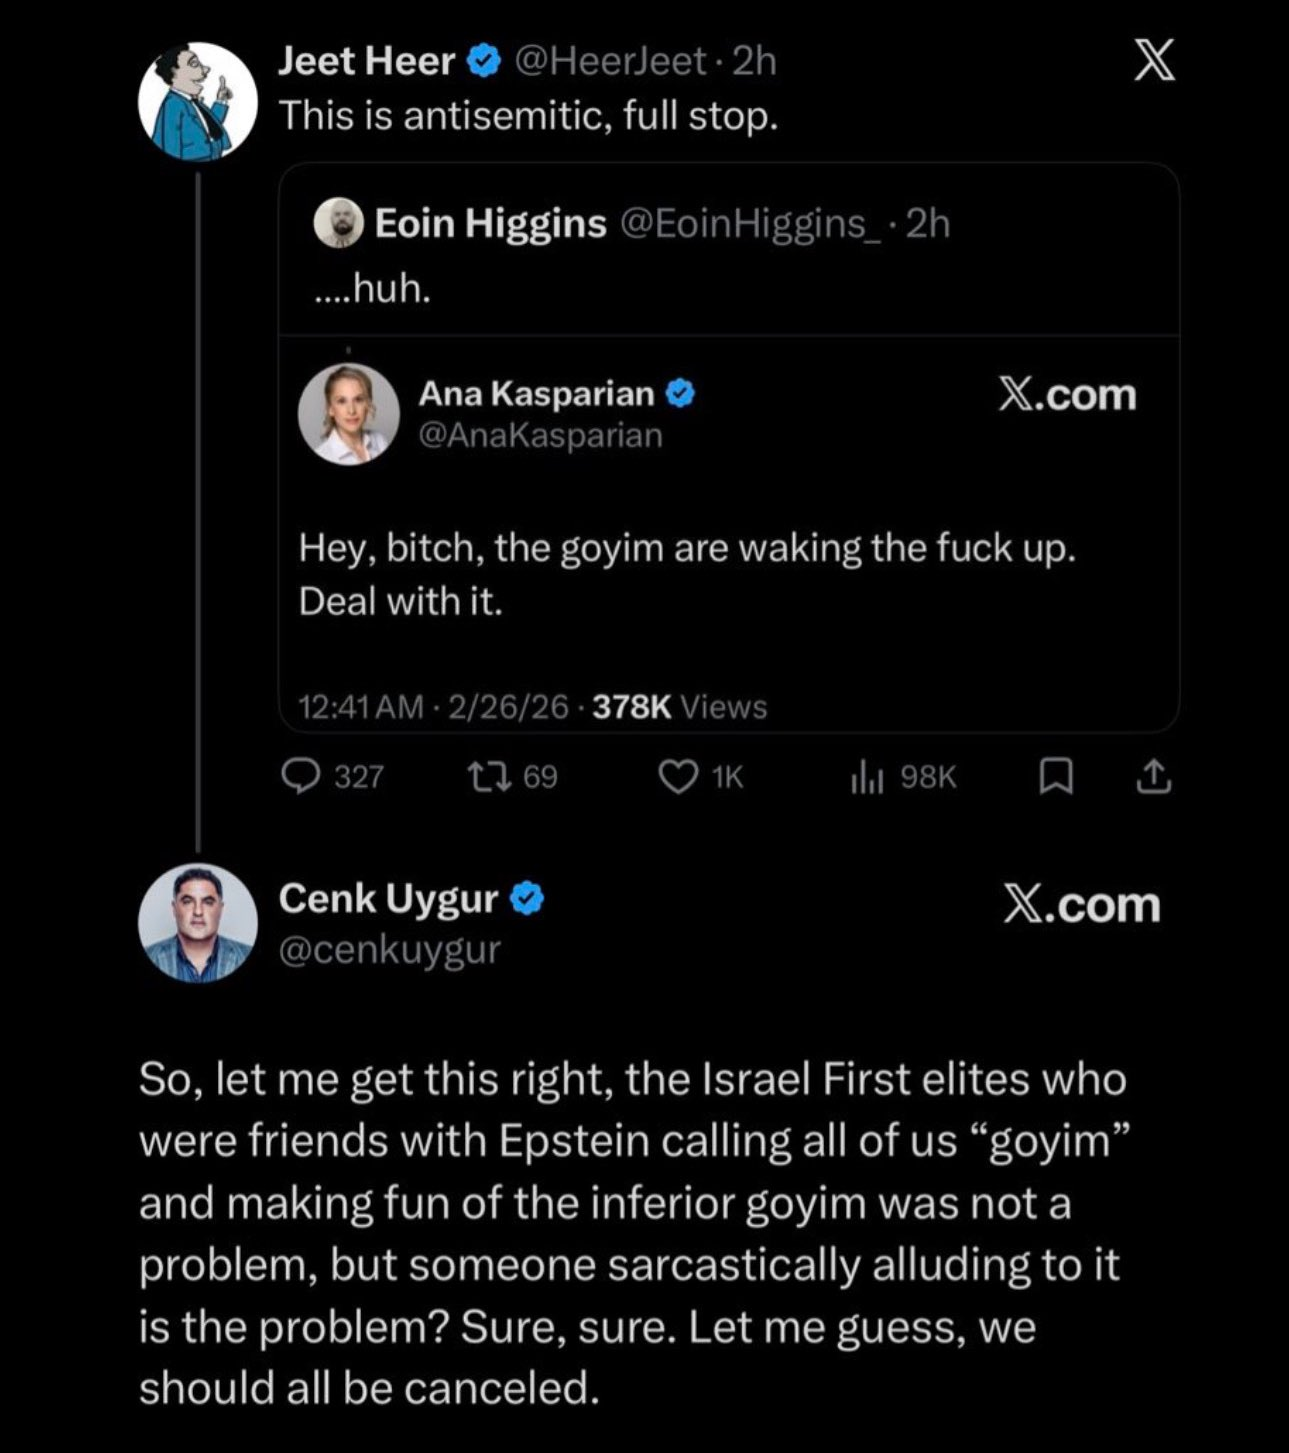Open Eoin Higgins' small profile picture
Viewport: 1289px width, 1453px height.
pyautogui.click(x=339, y=223)
